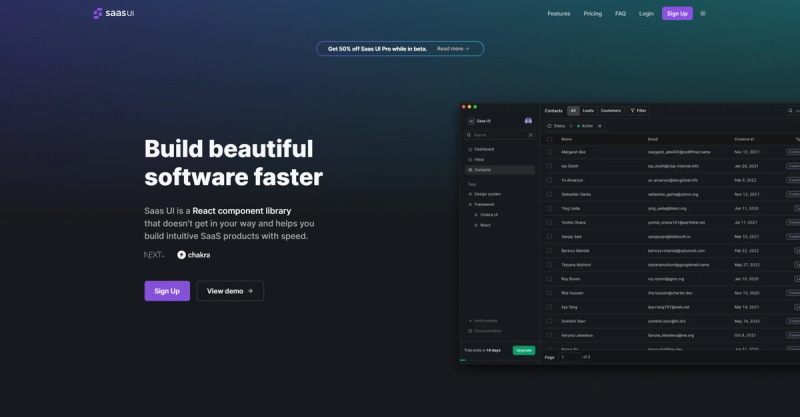Image resolution: width=800 pixels, height=417 pixels.
Task: Click the name Isa Okoth
Action: (569, 166)
